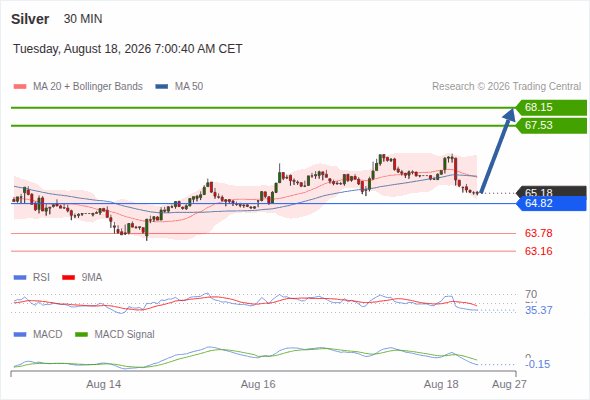The width and height of the screenshot is (590, 400).
Task: Click the MA 50 blue legend swatch
Action: [x=162, y=87]
